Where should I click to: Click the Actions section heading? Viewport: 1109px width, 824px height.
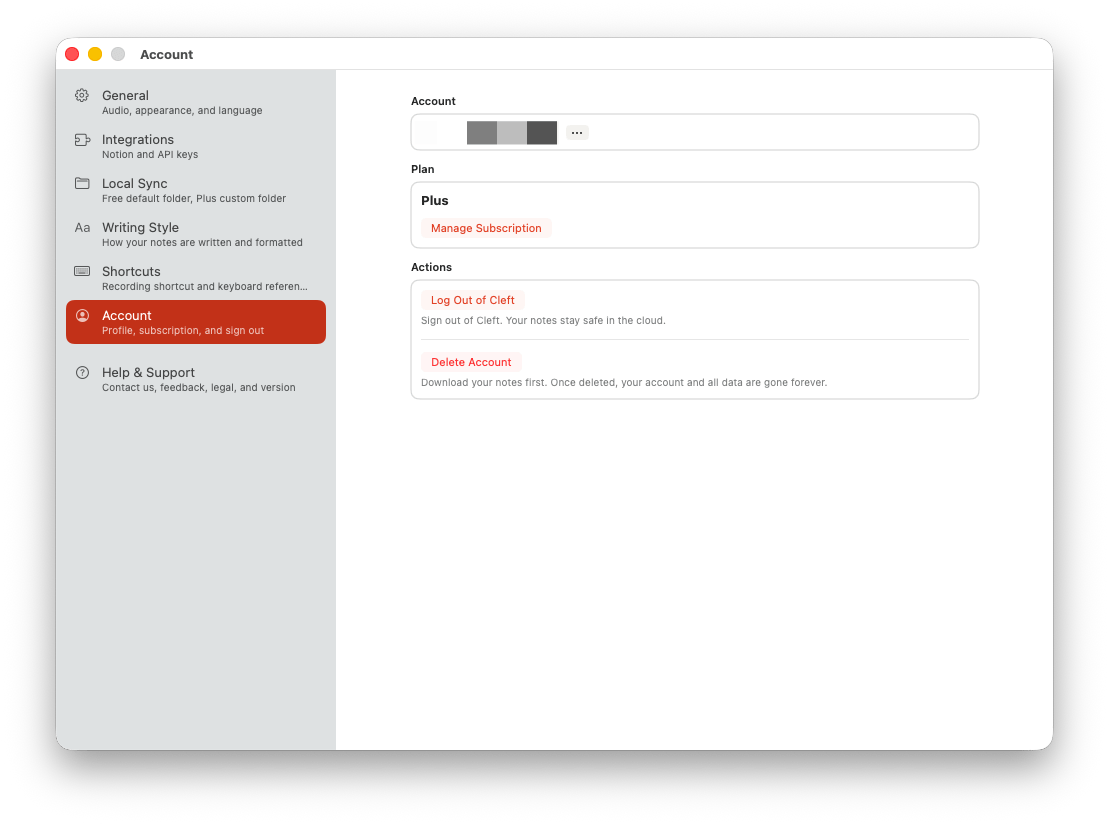(431, 267)
